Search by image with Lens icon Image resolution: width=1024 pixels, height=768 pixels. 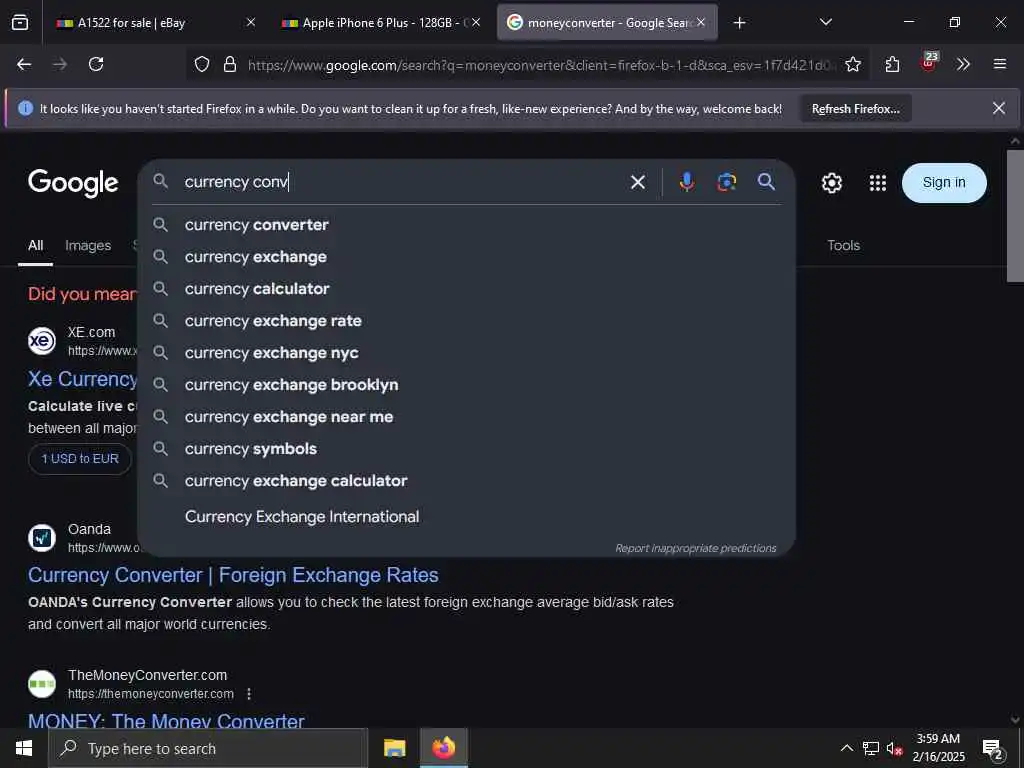pos(726,182)
